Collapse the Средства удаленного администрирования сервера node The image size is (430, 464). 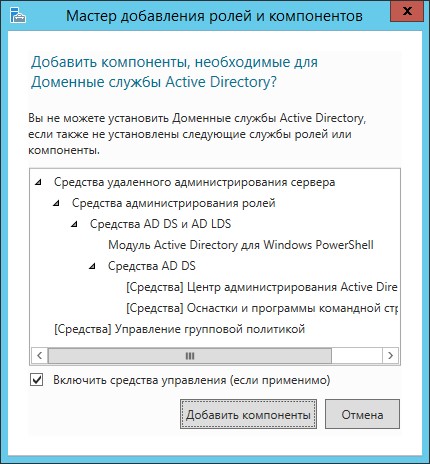pos(39,182)
